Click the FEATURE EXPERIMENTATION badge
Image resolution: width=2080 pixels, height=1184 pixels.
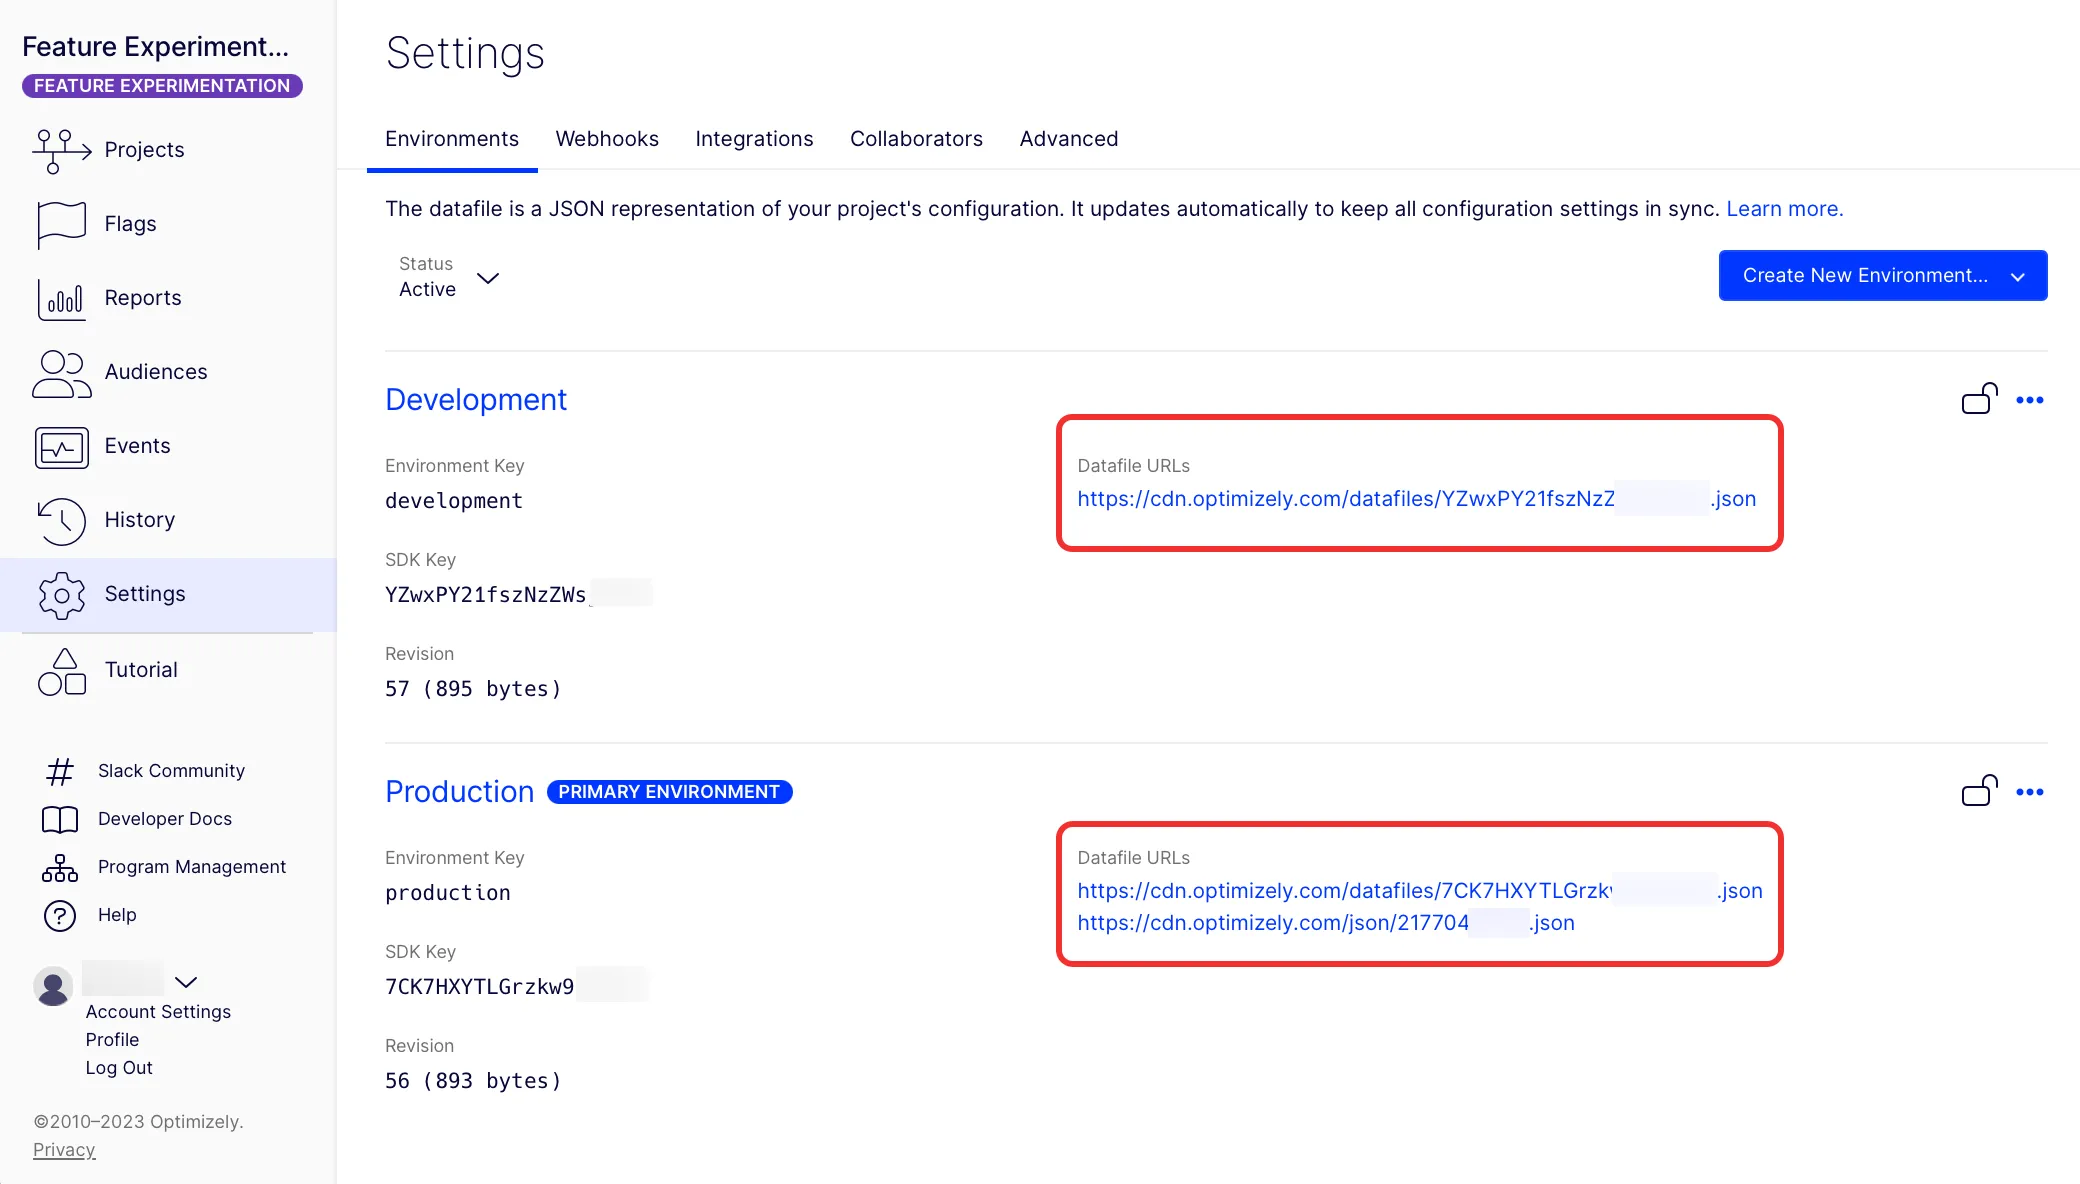click(x=162, y=86)
